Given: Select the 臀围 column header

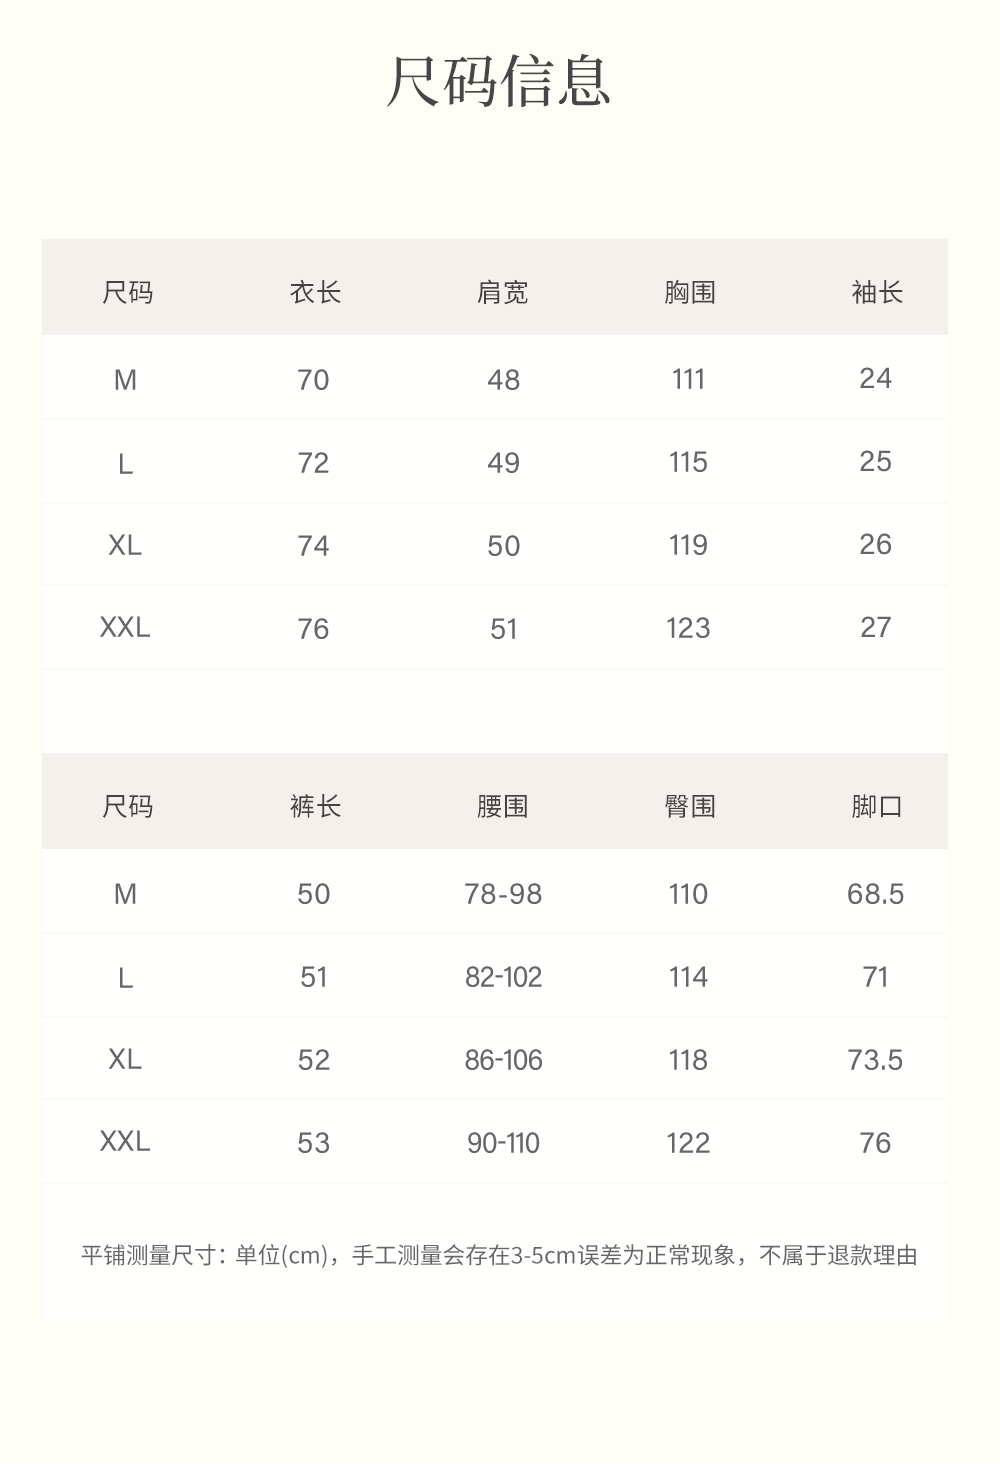Looking at the screenshot, I should pos(689,806).
